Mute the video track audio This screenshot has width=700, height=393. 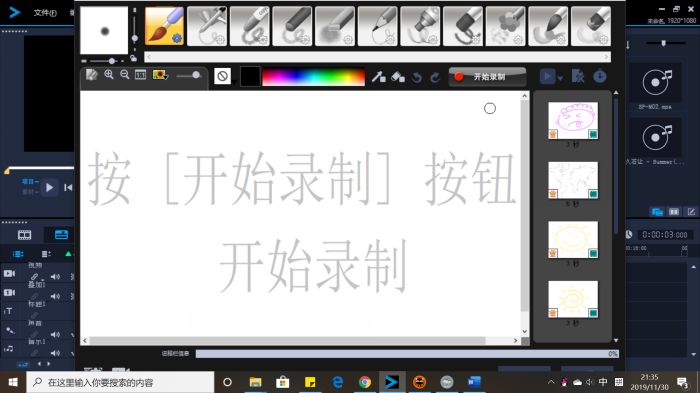pos(55,277)
